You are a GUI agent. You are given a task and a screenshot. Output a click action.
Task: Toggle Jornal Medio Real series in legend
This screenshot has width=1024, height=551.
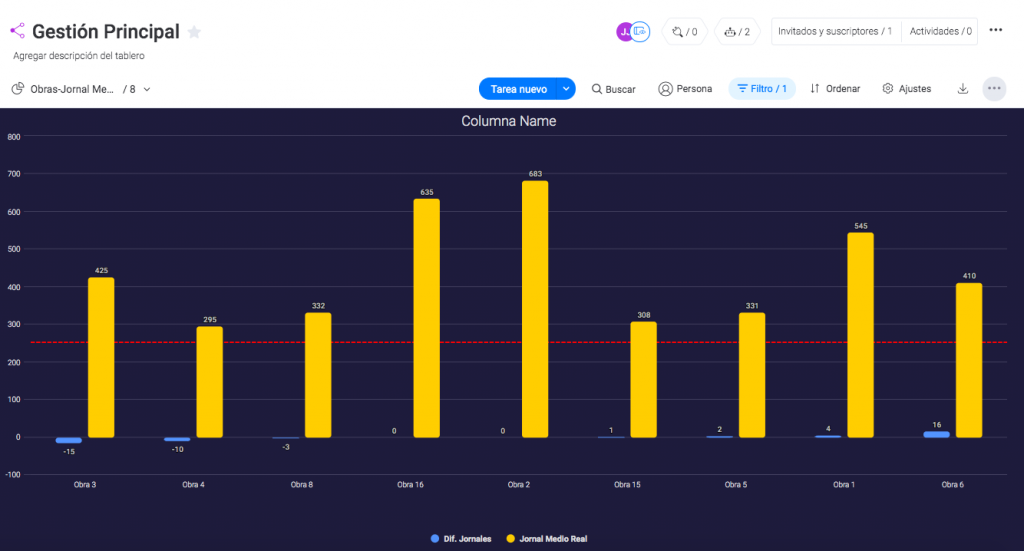coord(546,539)
